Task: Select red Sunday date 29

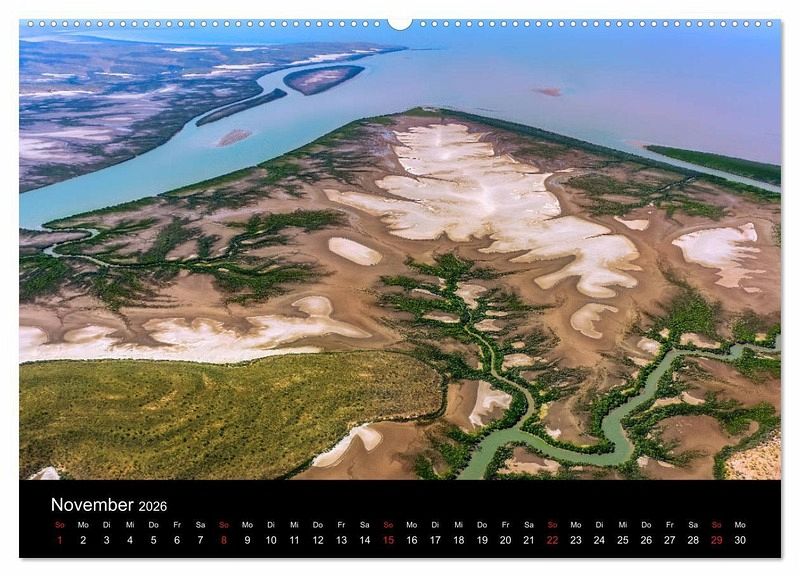Action: click(716, 540)
